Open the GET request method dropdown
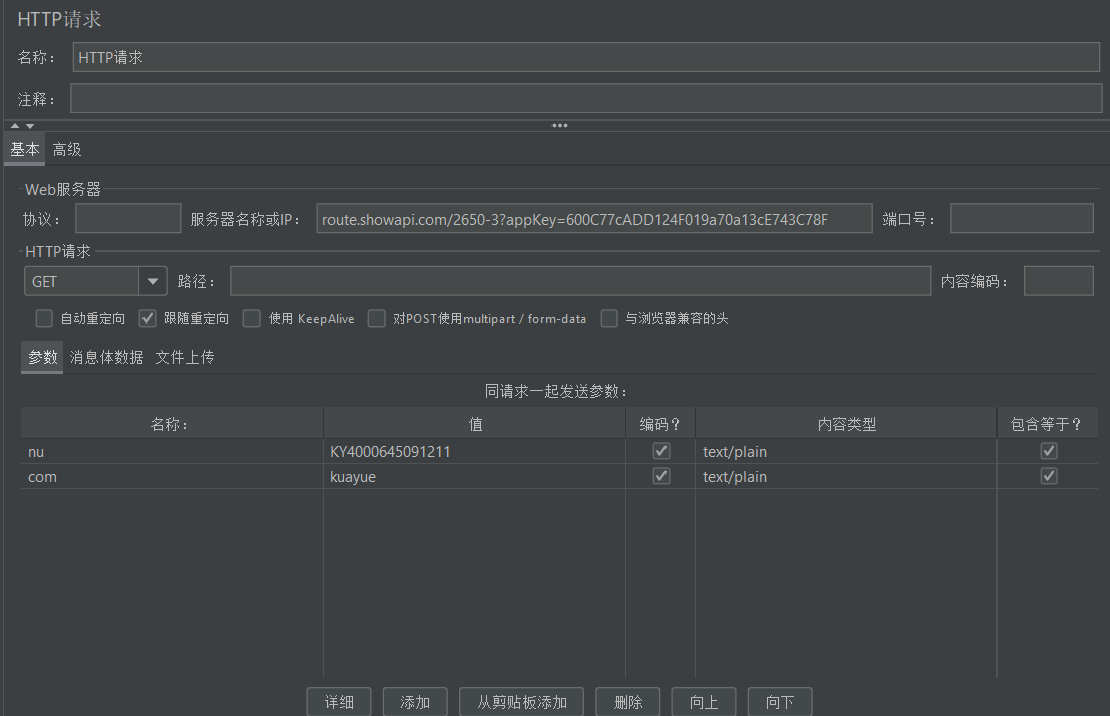The height and width of the screenshot is (716, 1110). click(151, 281)
